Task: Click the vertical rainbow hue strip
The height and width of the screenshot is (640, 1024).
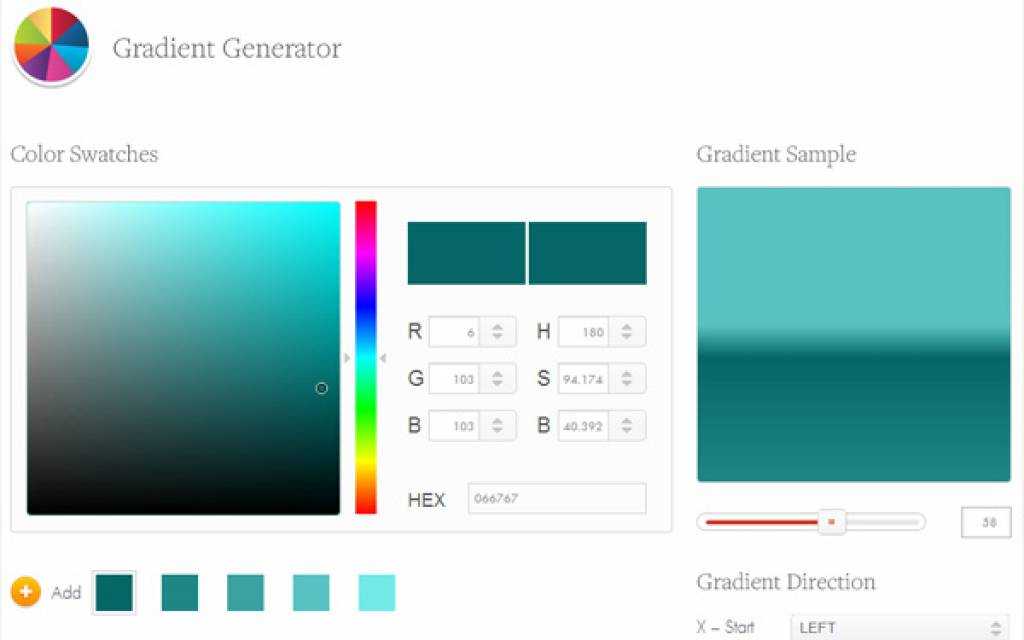Action: click(x=366, y=357)
